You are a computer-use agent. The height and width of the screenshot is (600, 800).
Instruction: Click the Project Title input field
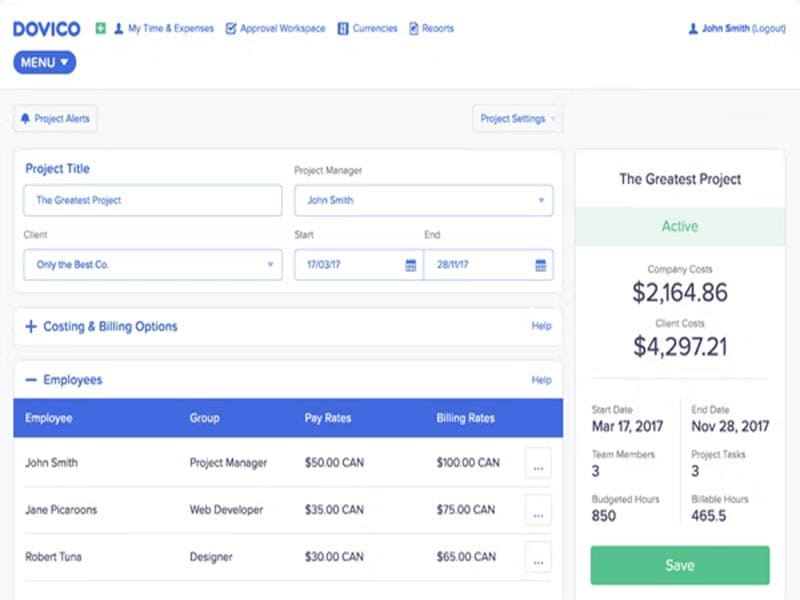[151, 200]
